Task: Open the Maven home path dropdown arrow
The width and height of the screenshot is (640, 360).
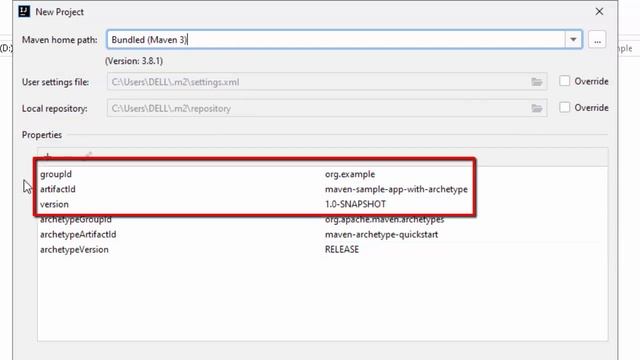Action: [573, 40]
